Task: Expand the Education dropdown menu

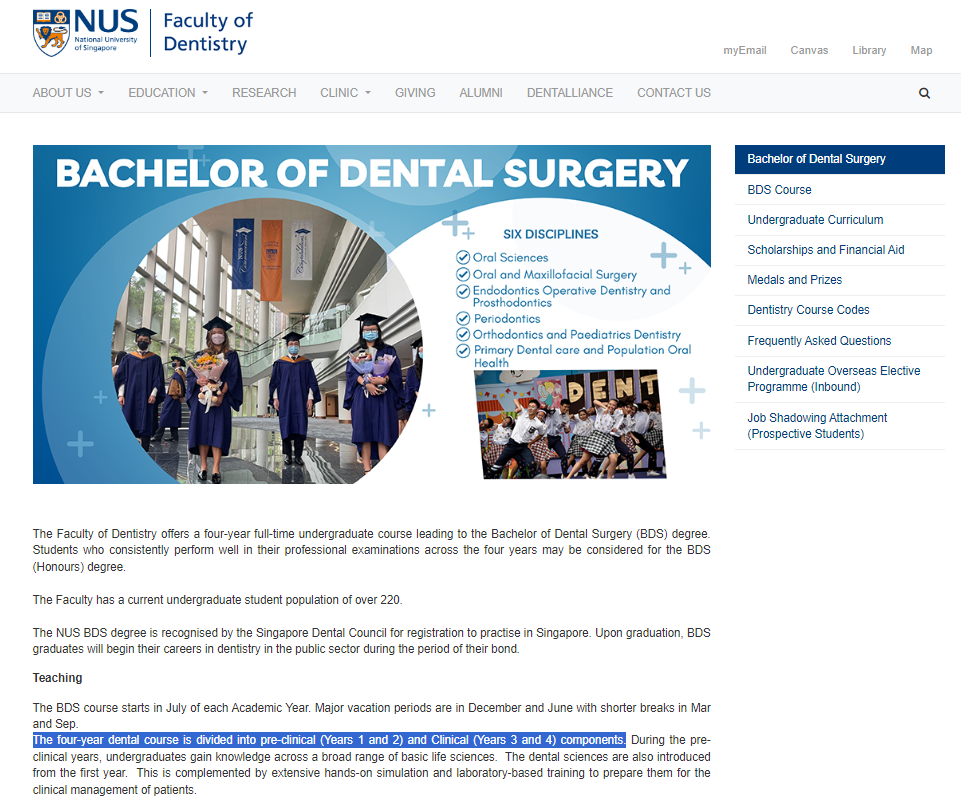Action: 168,93
